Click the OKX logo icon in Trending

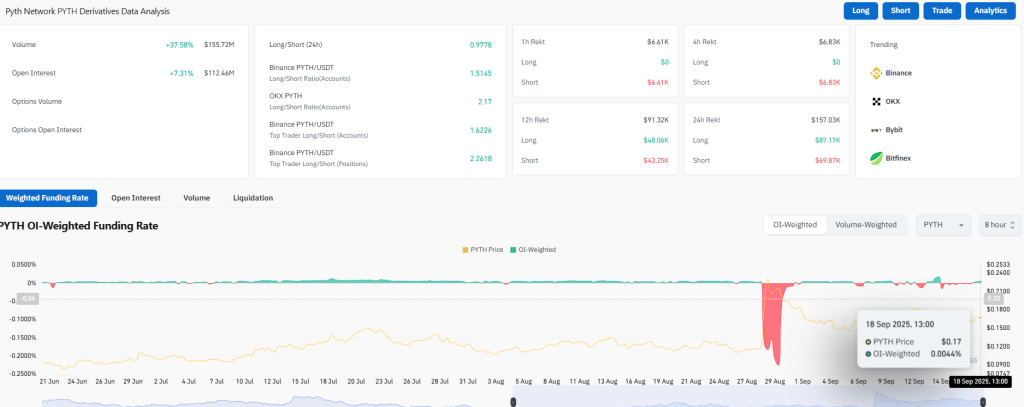[x=876, y=101]
